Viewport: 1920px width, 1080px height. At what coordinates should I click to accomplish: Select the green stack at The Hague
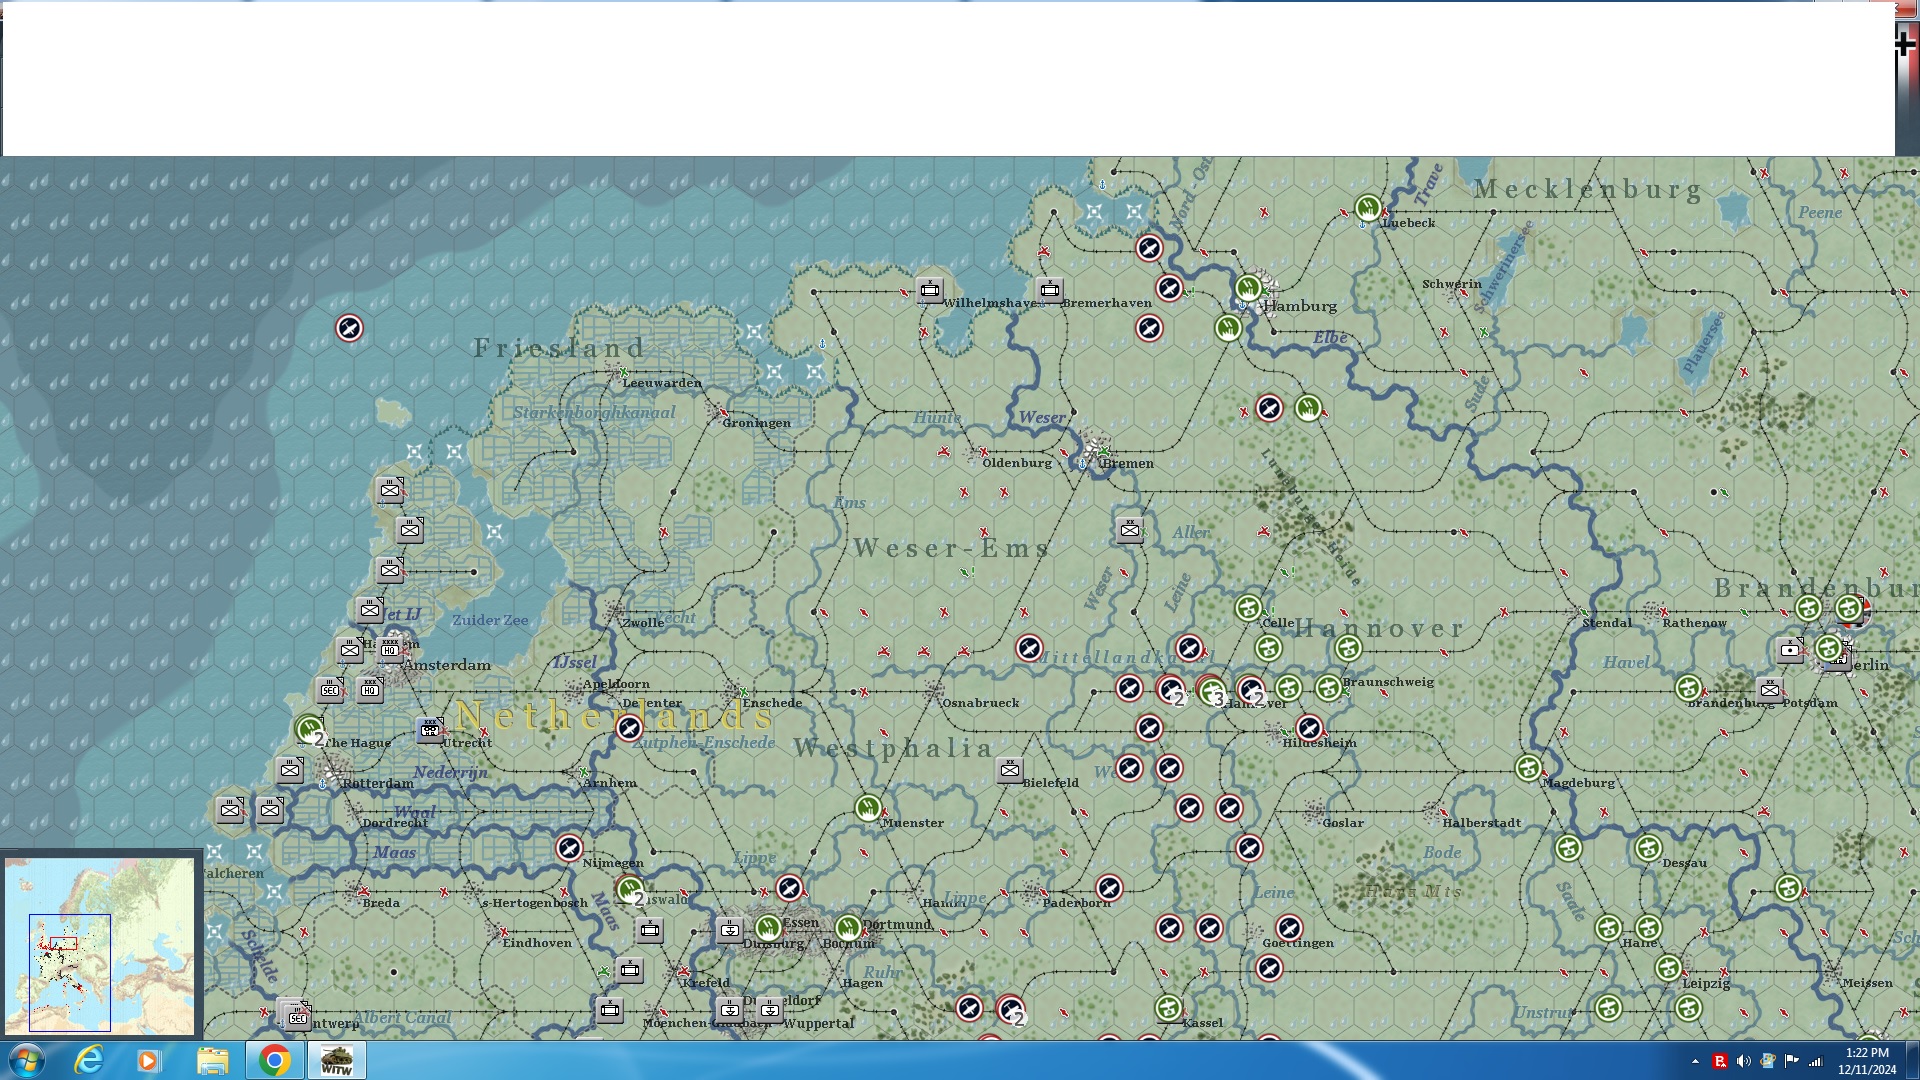pos(309,729)
